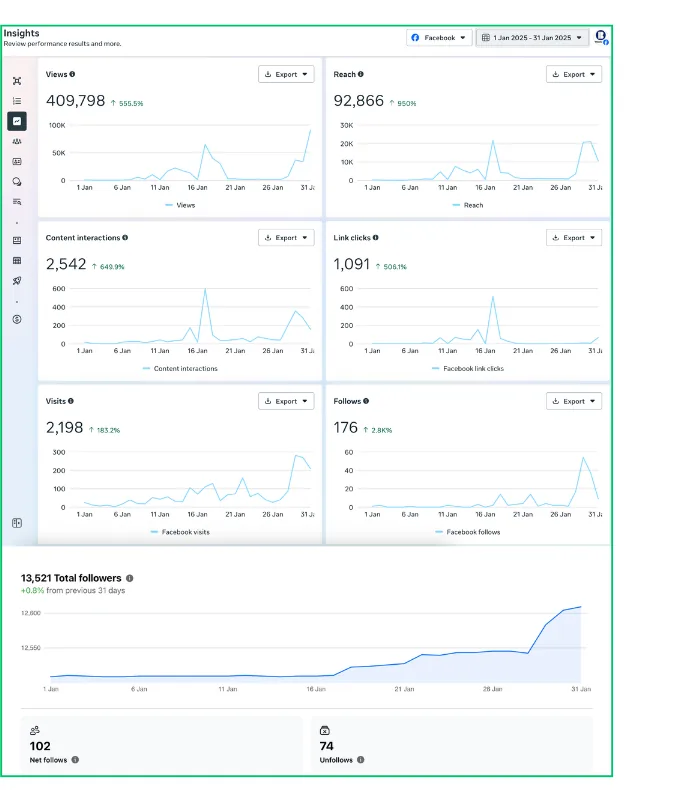Open the list-with-magnifier search icon in the sidebar
The height and width of the screenshot is (790, 675).
[x=17, y=202]
